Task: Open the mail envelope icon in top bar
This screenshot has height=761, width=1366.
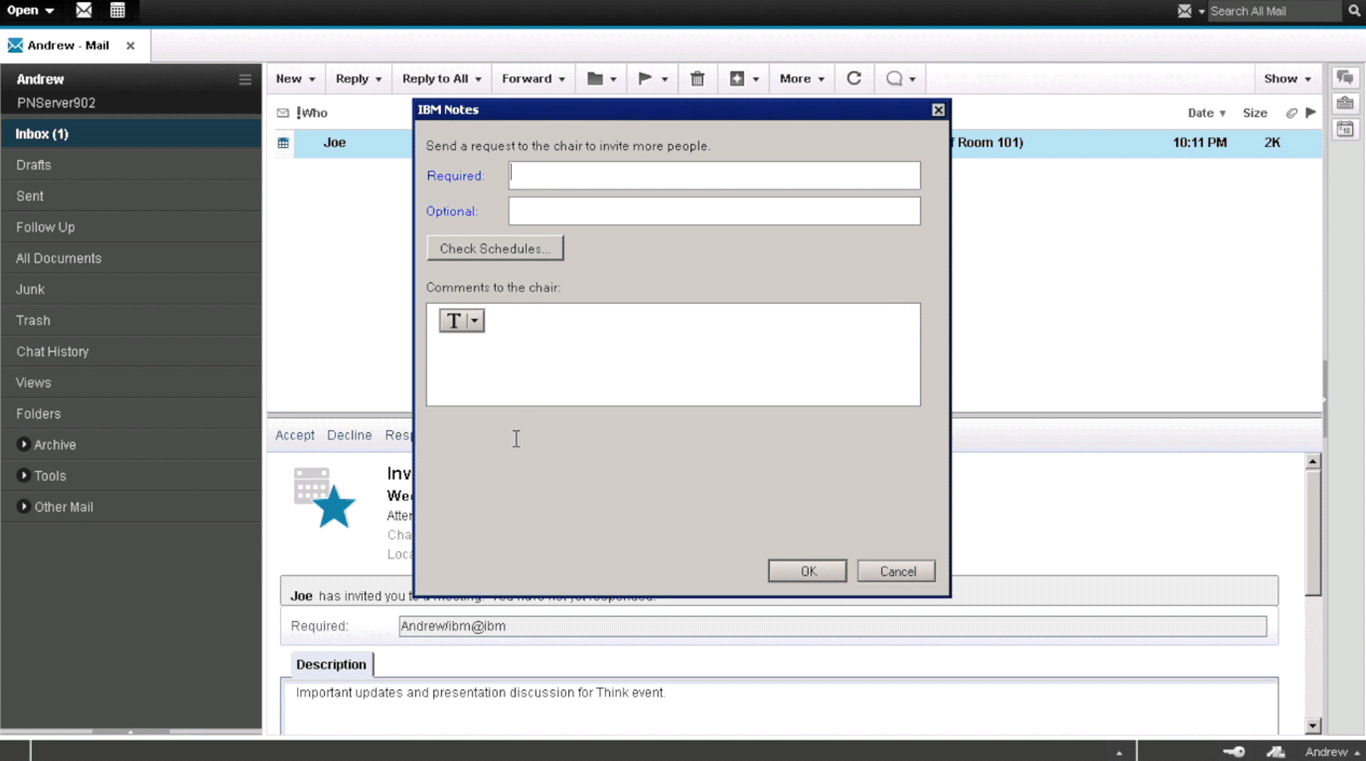Action: point(84,10)
